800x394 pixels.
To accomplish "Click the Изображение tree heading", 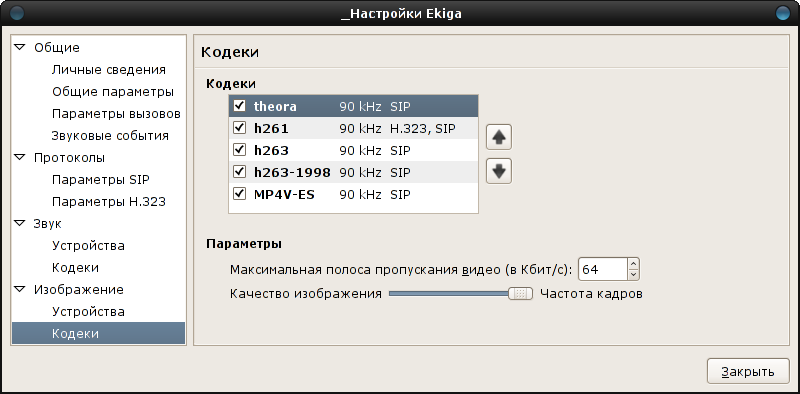I will click(x=79, y=289).
